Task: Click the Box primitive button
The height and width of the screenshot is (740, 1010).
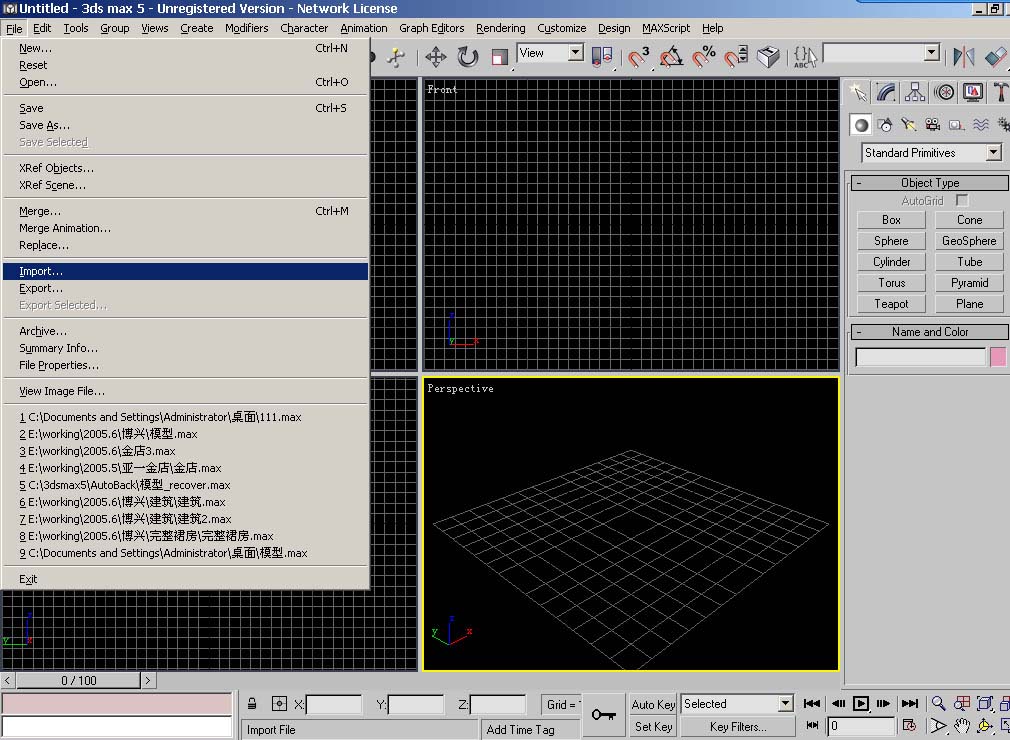Action: 891,220
